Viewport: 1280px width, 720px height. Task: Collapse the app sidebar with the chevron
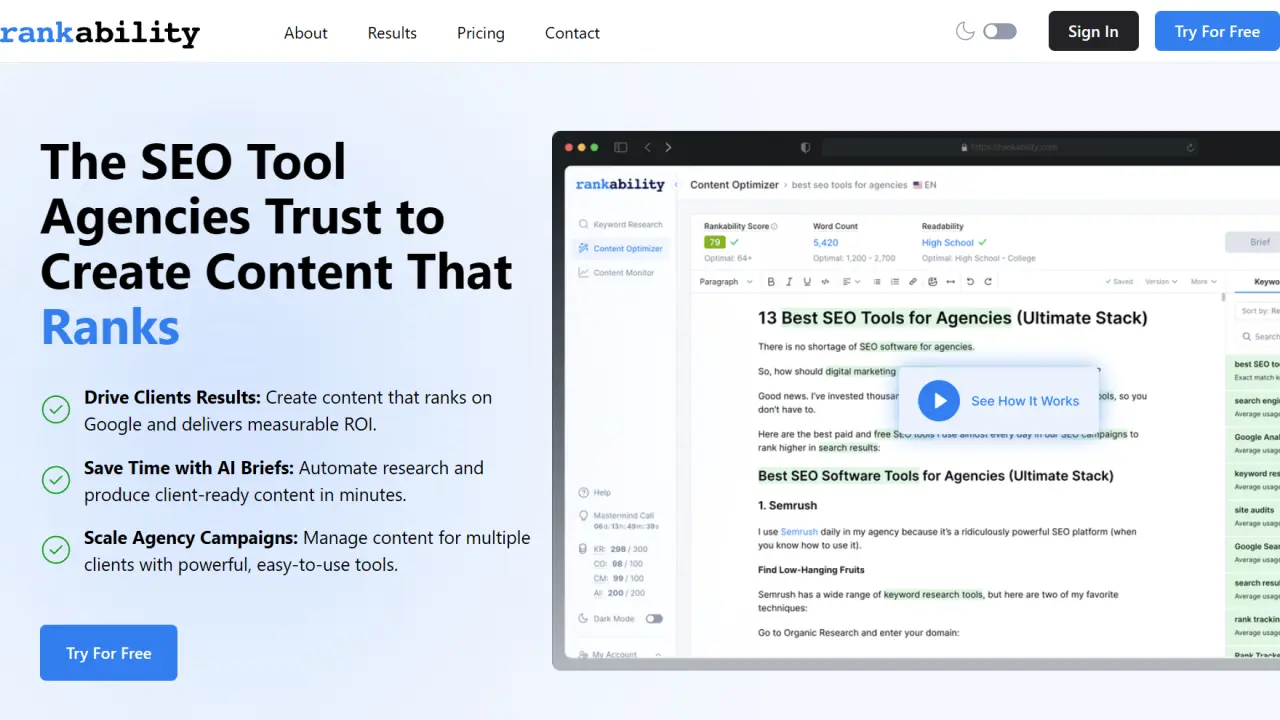tap(677, 185)
